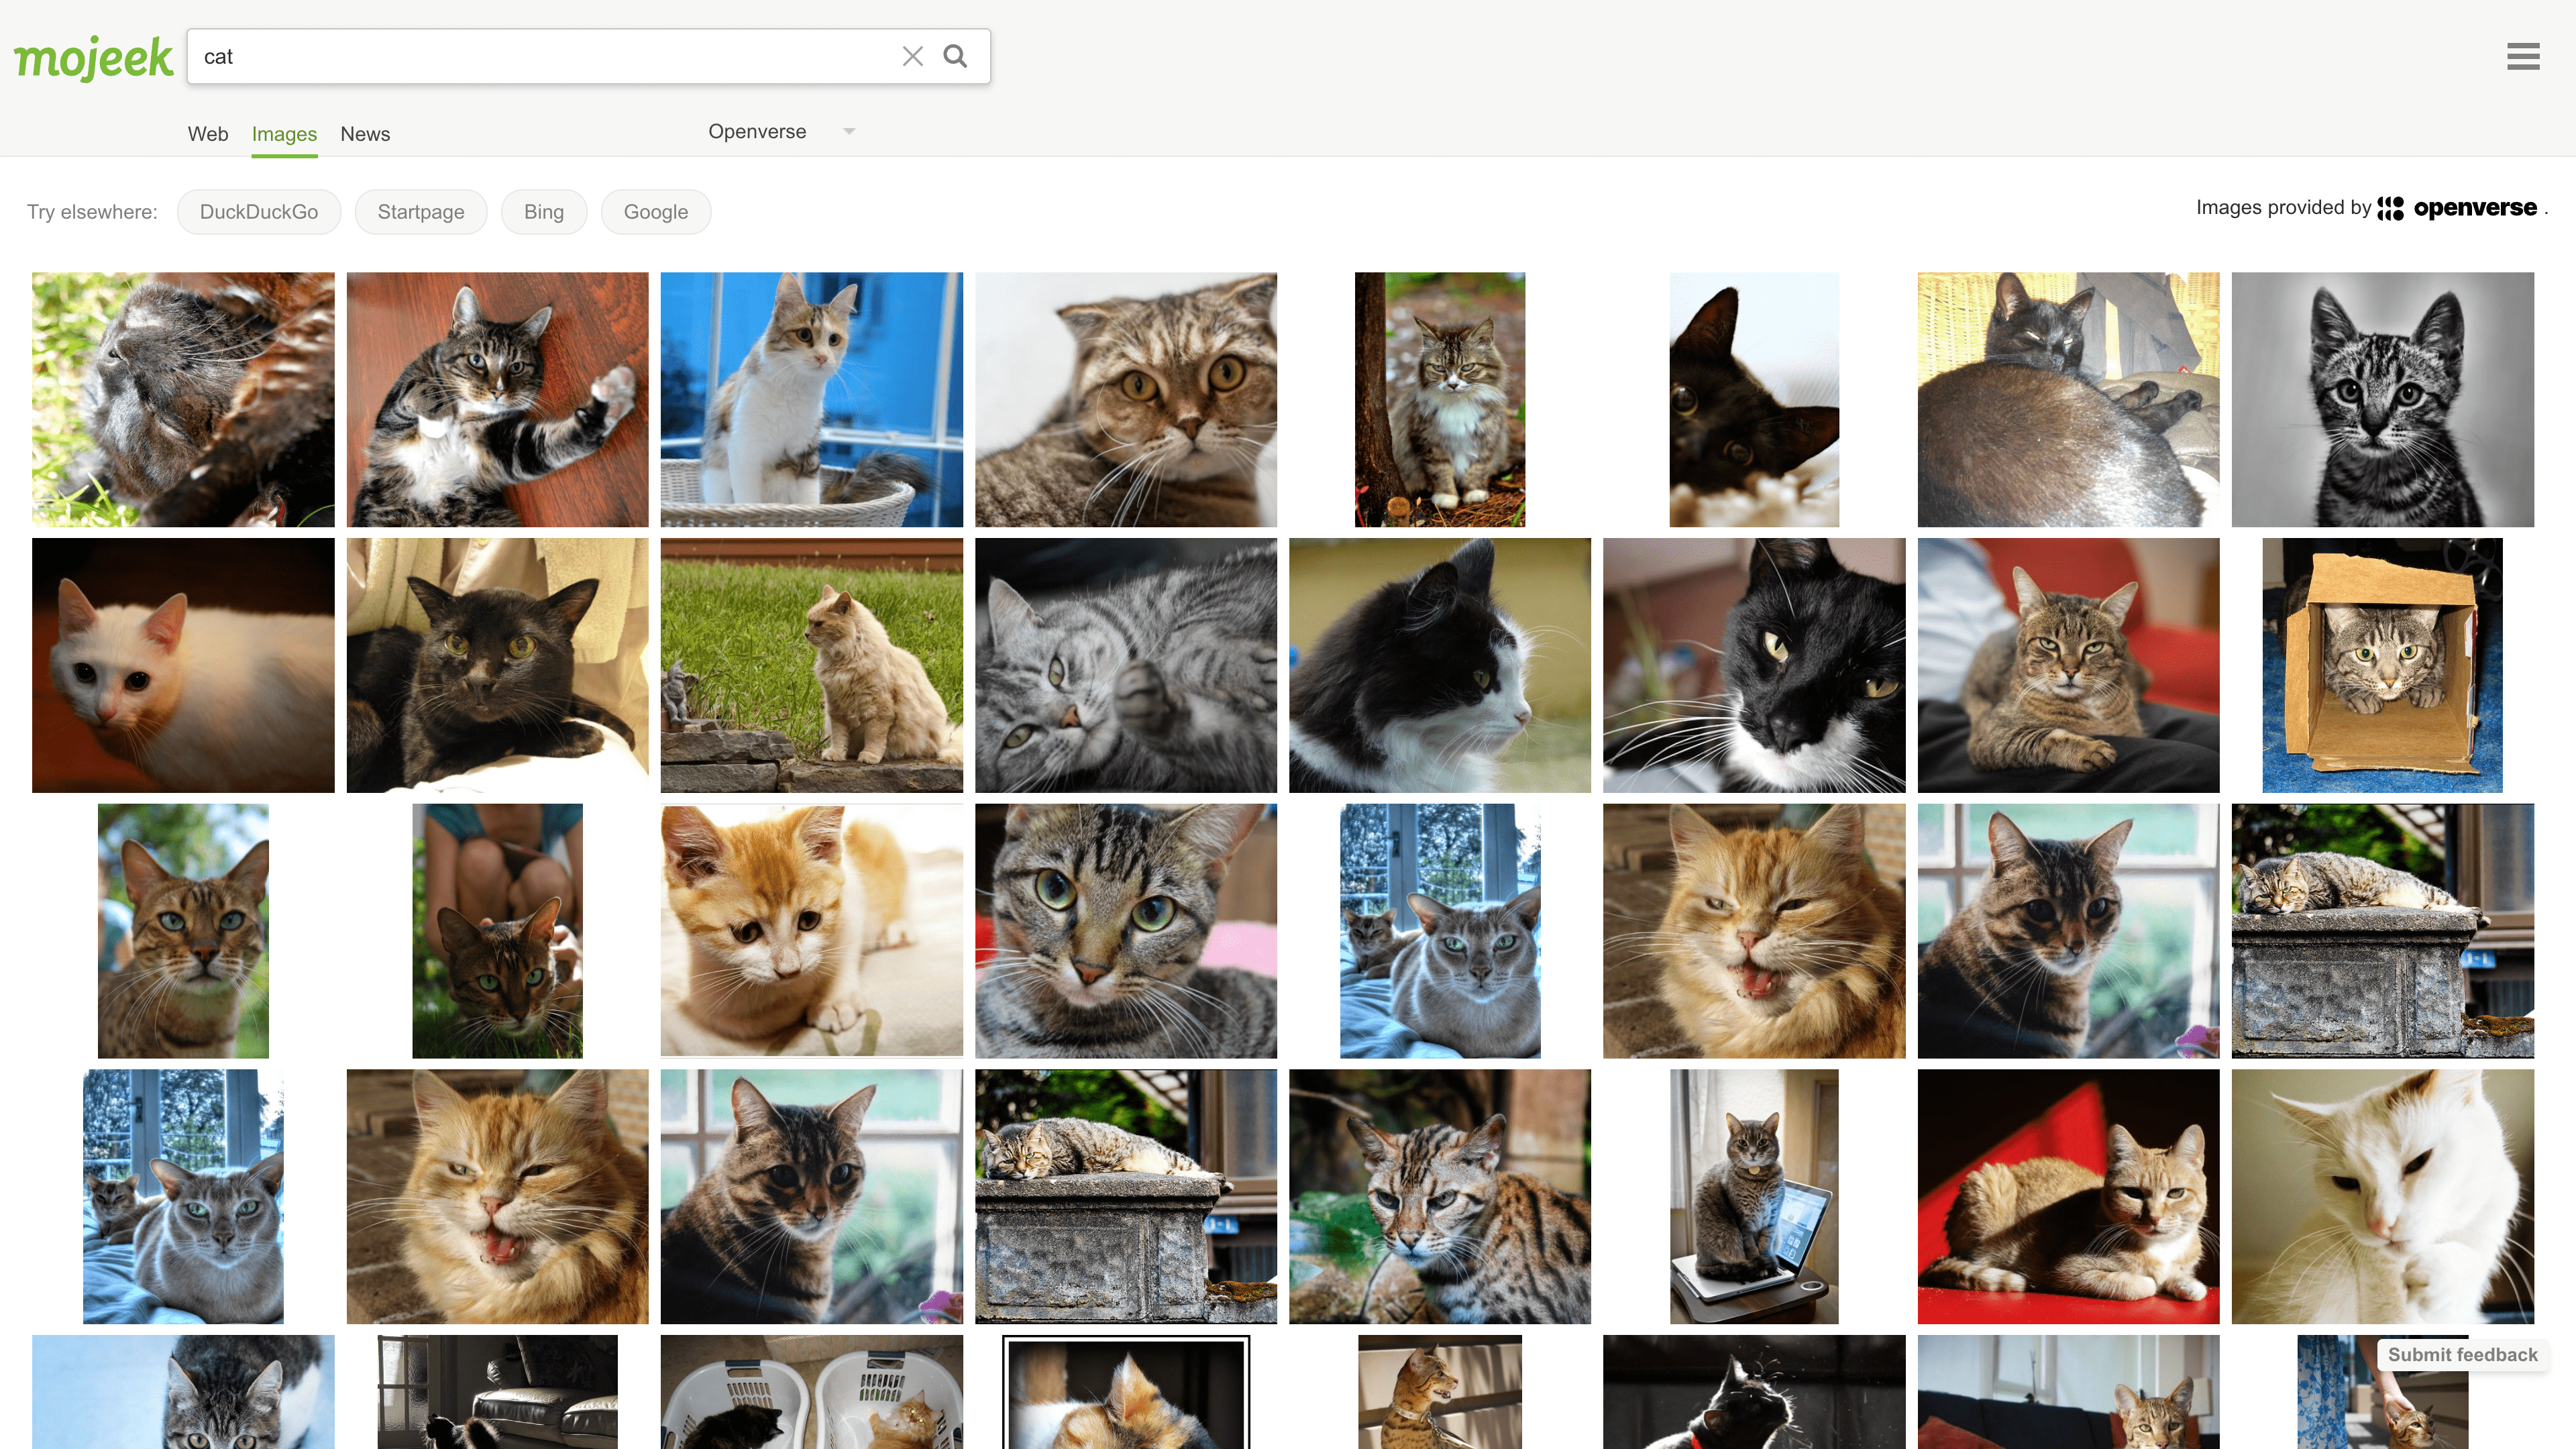The image size is (2576, 1449).
Task: Click the magnifying glass search icon
Action: point(955,56)
